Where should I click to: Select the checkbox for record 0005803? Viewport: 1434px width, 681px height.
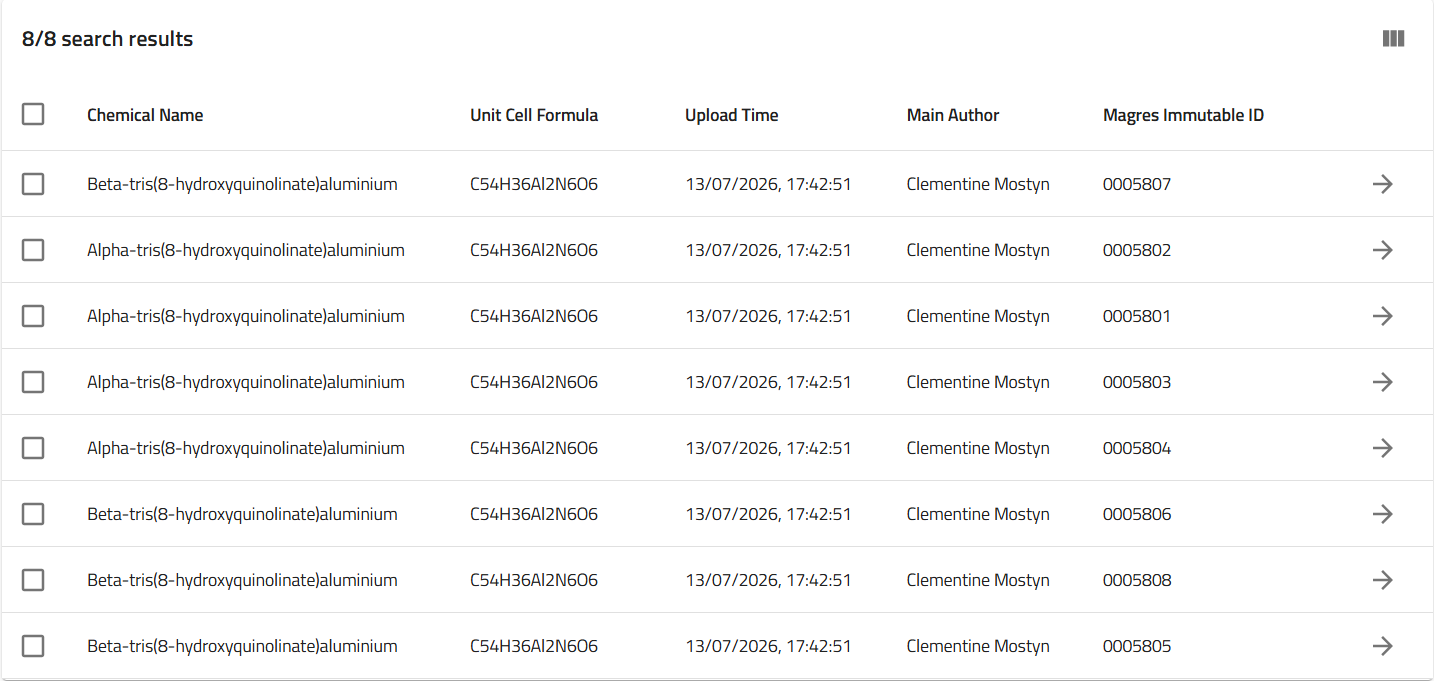[33, 382]
